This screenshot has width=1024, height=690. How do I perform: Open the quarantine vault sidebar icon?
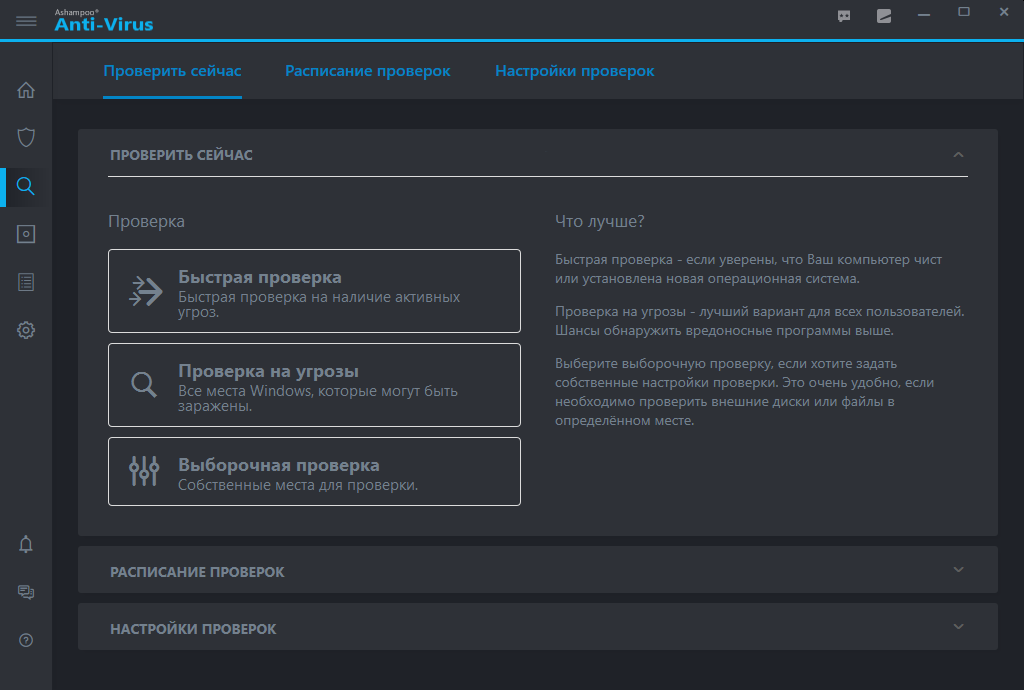point(26,234)
